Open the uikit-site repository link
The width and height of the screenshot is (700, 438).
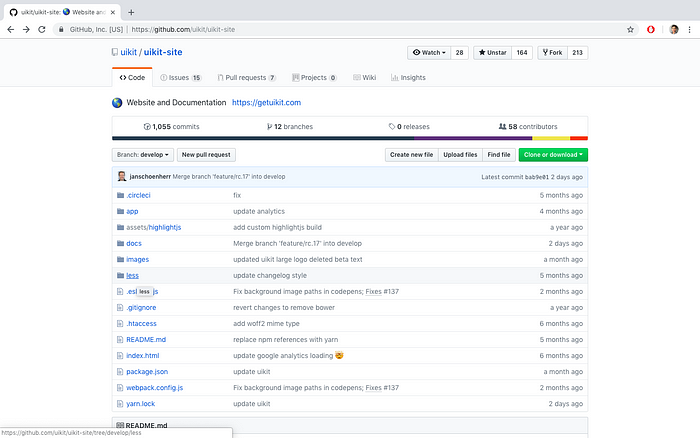coord(163,52)
